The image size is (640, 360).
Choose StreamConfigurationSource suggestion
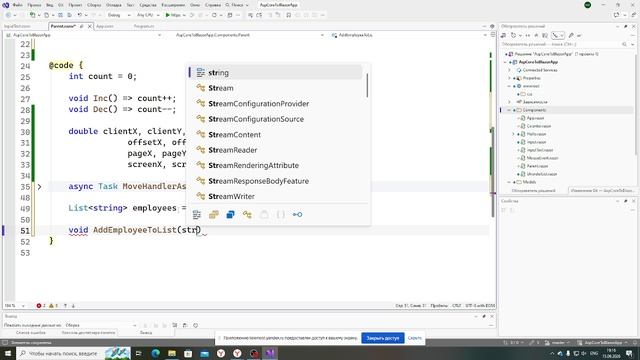[276, 119]
